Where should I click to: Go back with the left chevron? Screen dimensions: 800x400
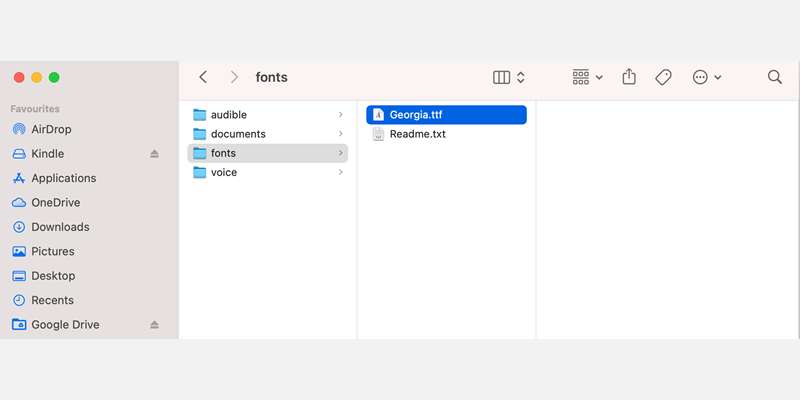[x=204, y=77]
